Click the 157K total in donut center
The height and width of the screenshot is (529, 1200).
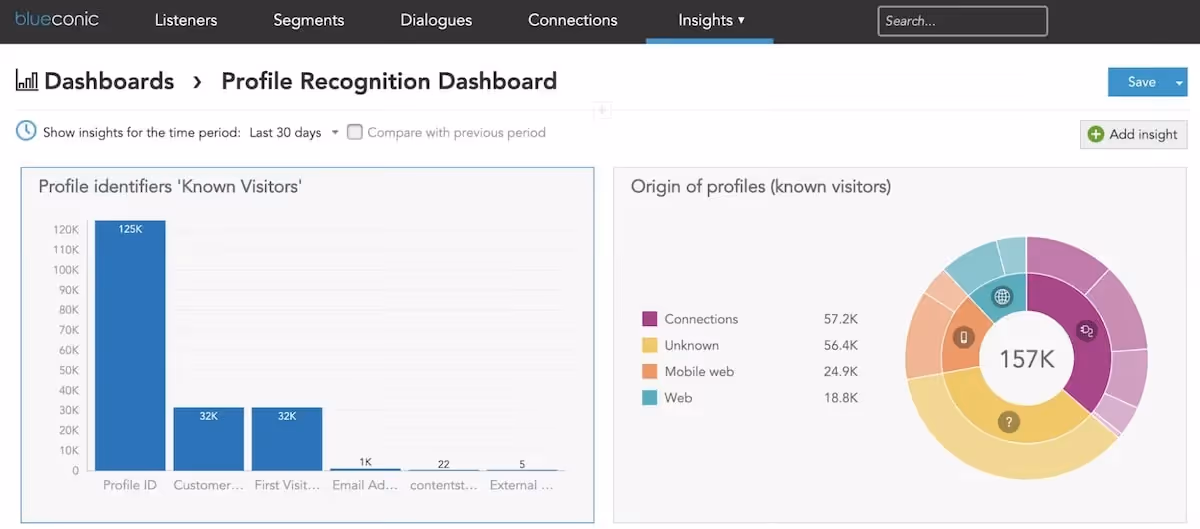tap(1027, 359)
